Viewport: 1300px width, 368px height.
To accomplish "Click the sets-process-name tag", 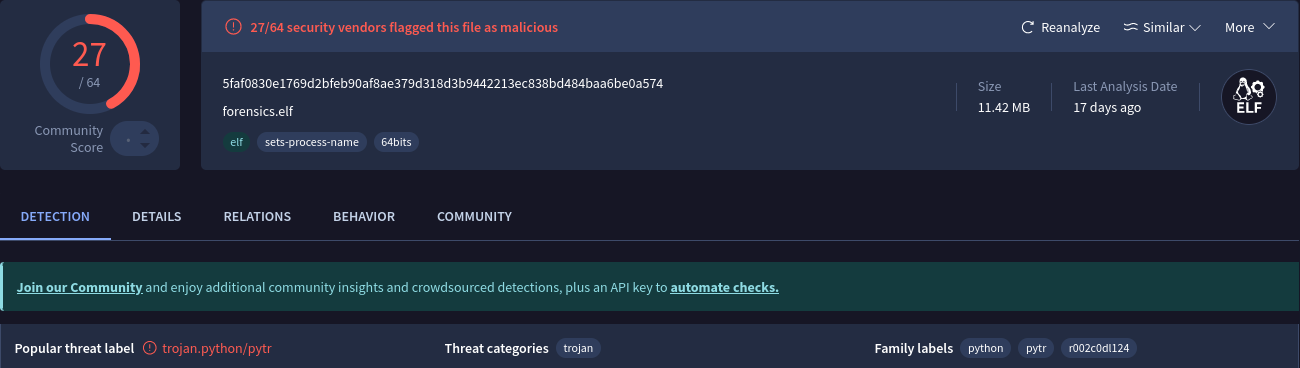I will click(312, 142).
